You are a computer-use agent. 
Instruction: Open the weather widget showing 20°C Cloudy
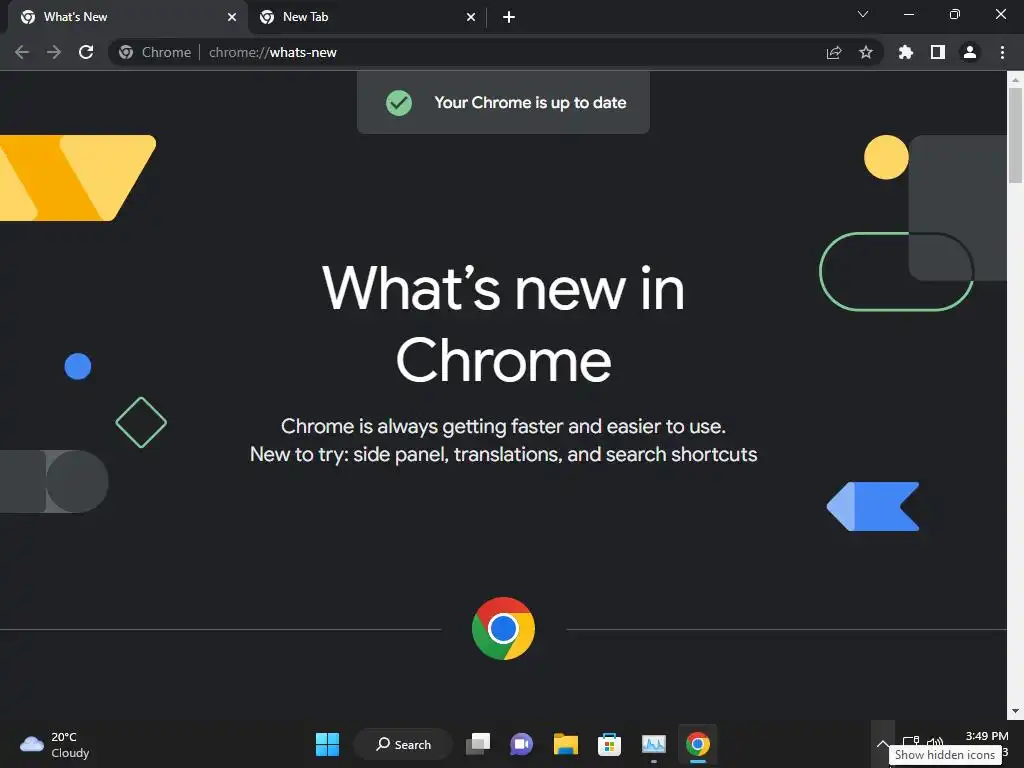point(55,744)
